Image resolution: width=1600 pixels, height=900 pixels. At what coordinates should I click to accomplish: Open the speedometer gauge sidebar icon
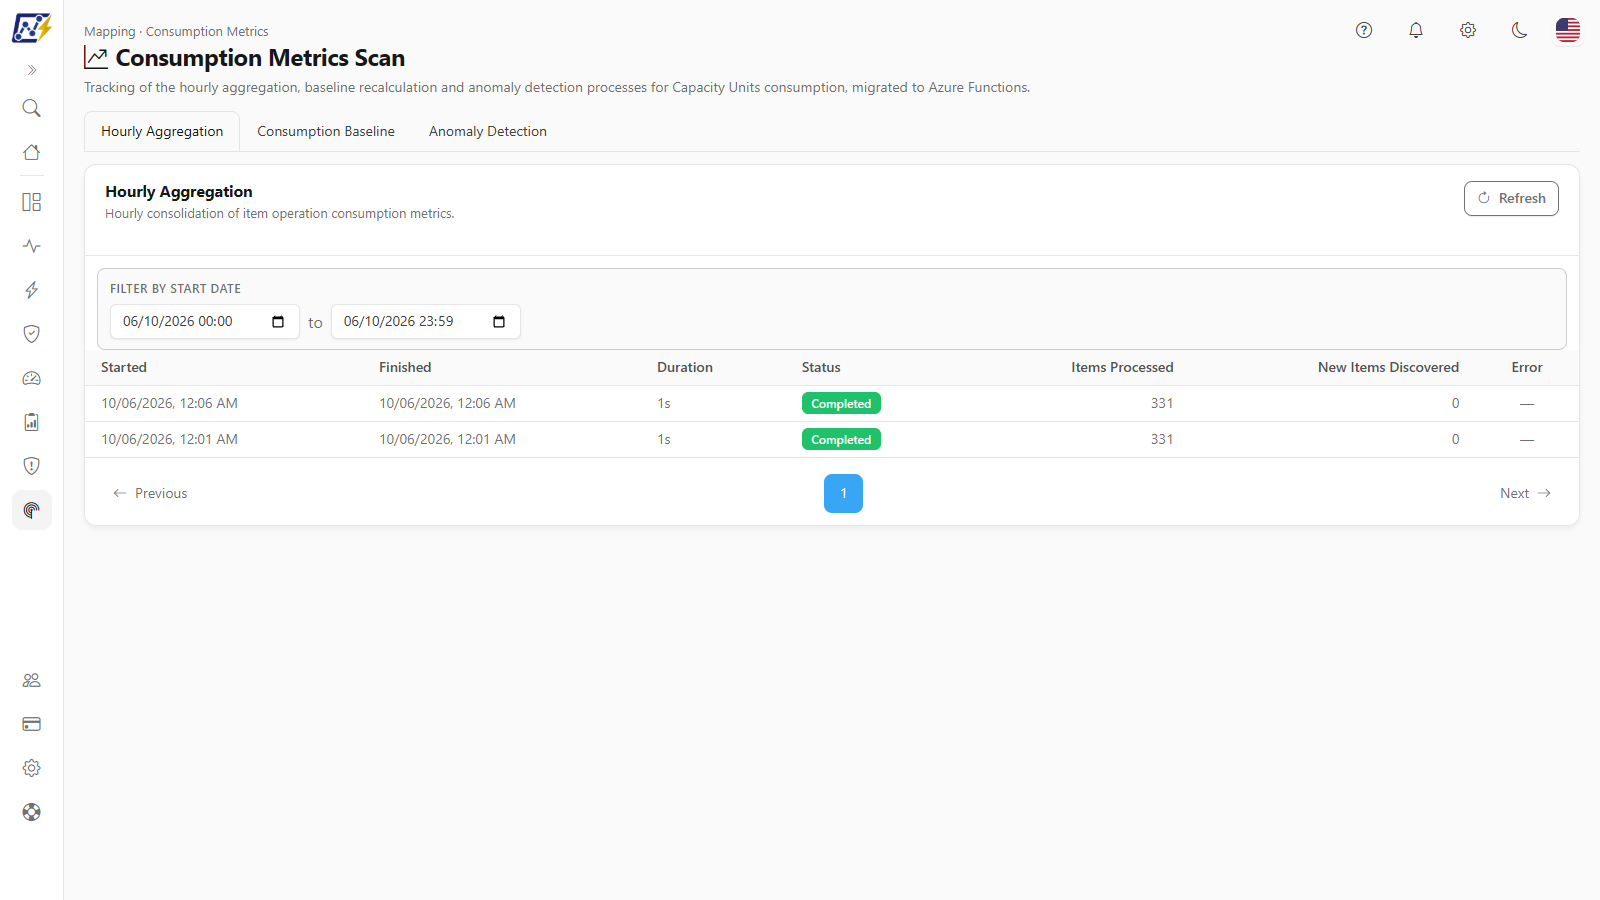pos(32,378)
